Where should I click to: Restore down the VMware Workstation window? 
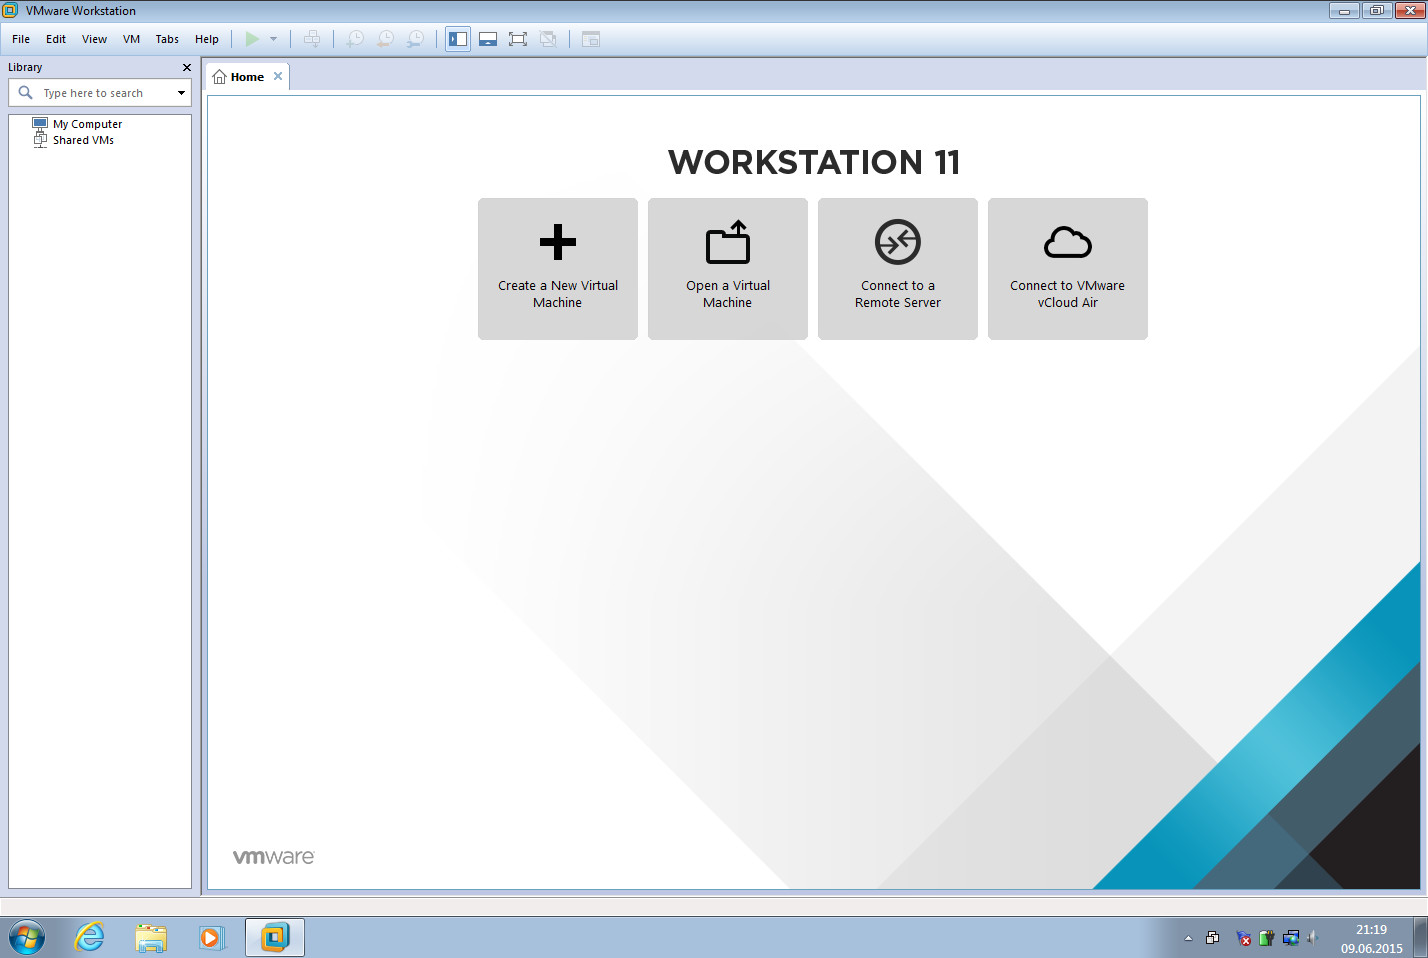tap(1376, 10)
